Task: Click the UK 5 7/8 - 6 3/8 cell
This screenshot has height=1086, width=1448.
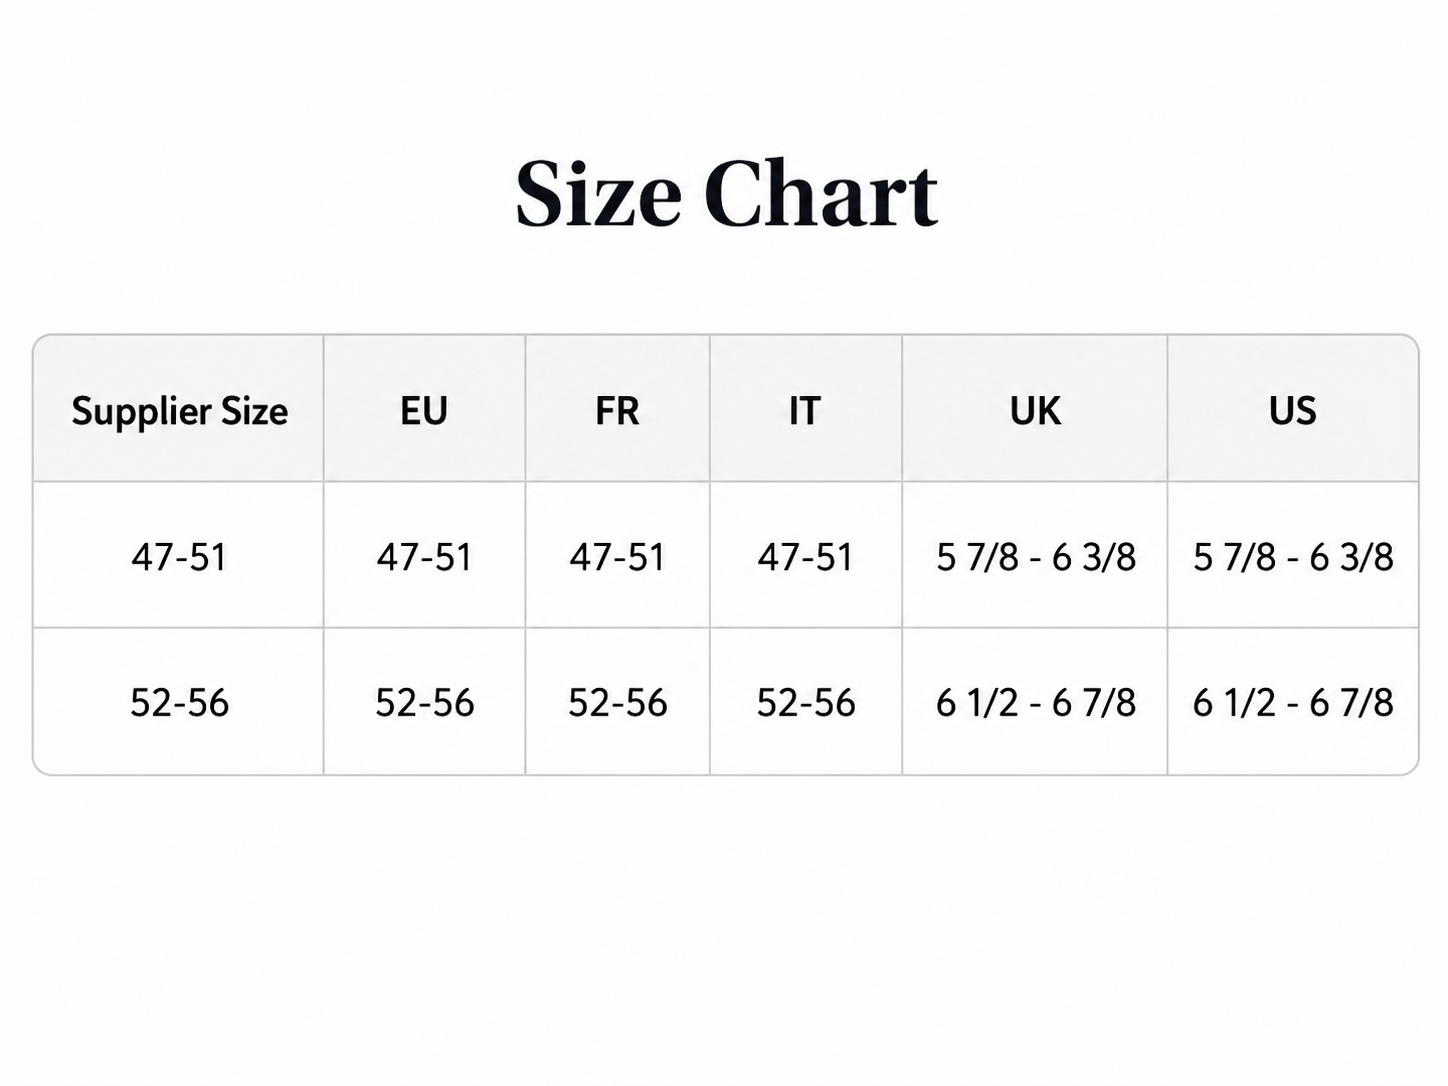Action: click(1035, 556)
